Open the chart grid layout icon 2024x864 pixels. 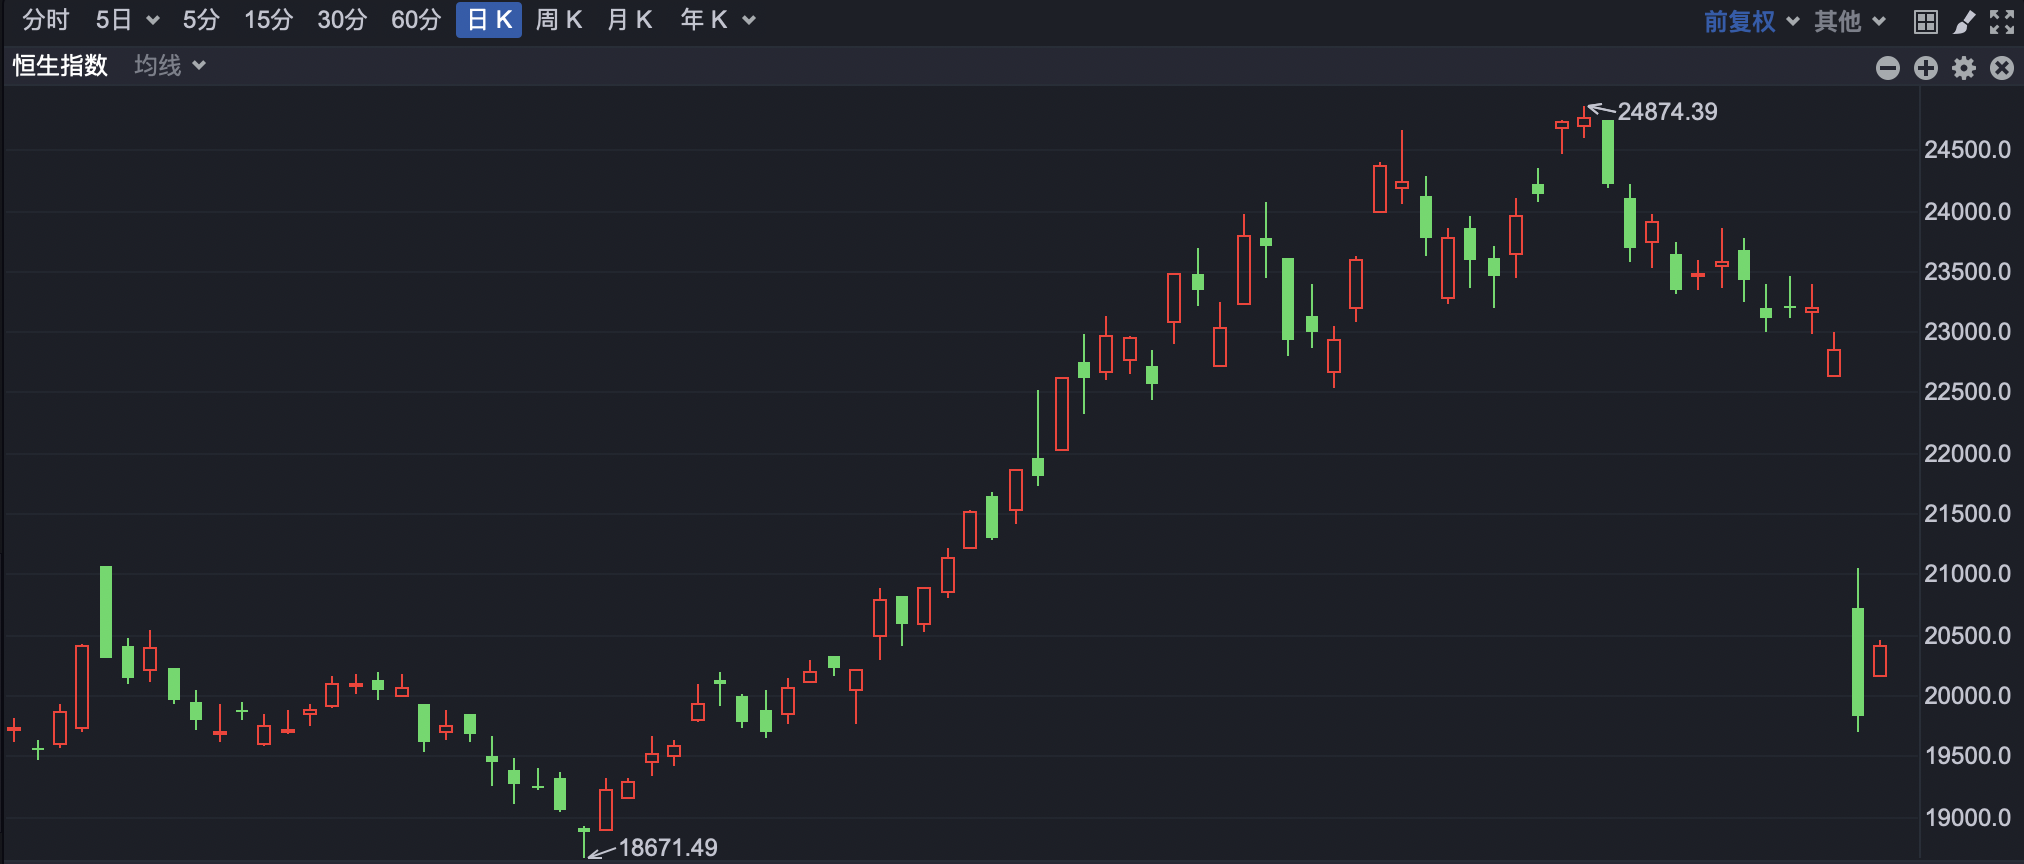click(x=1926, y=22)
